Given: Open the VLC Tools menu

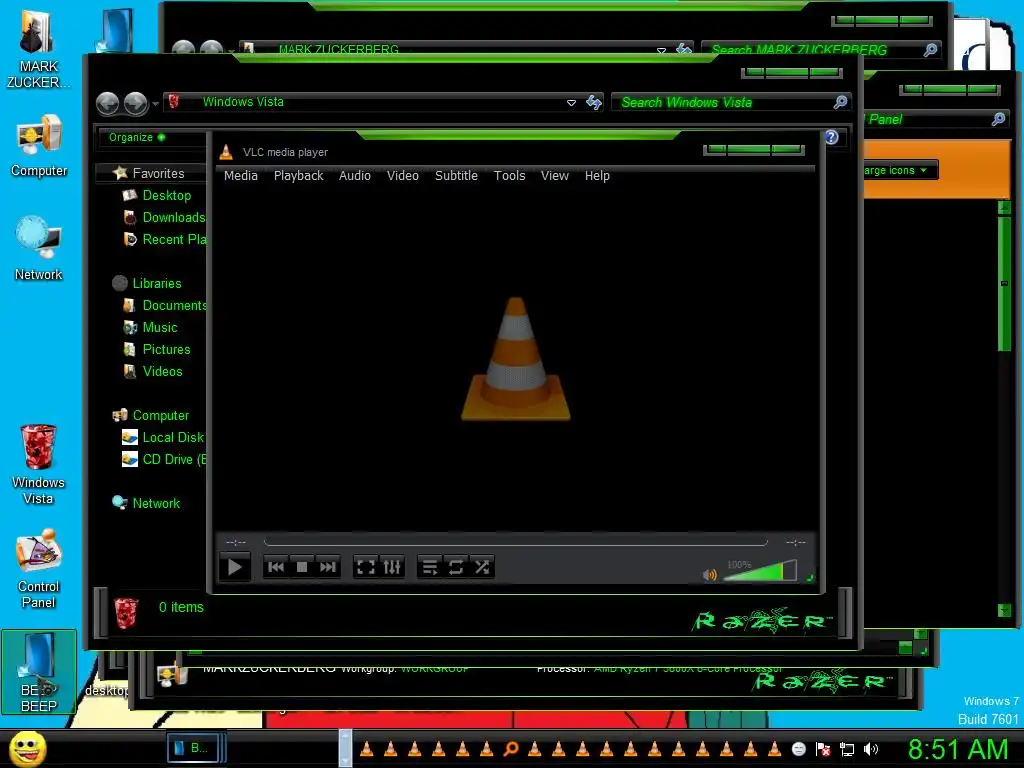Looking at the screenshot, I should (509, 176).
